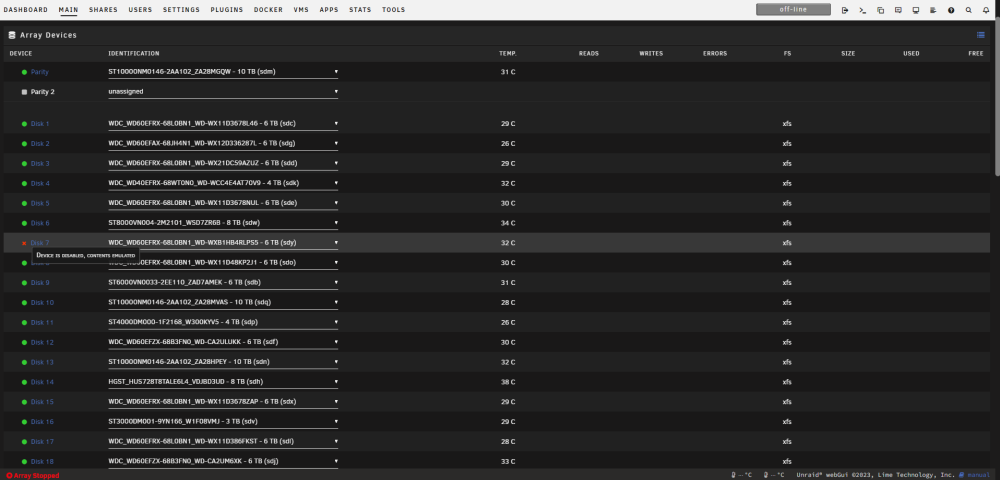Click the Logout icon in header

point(845,10)
